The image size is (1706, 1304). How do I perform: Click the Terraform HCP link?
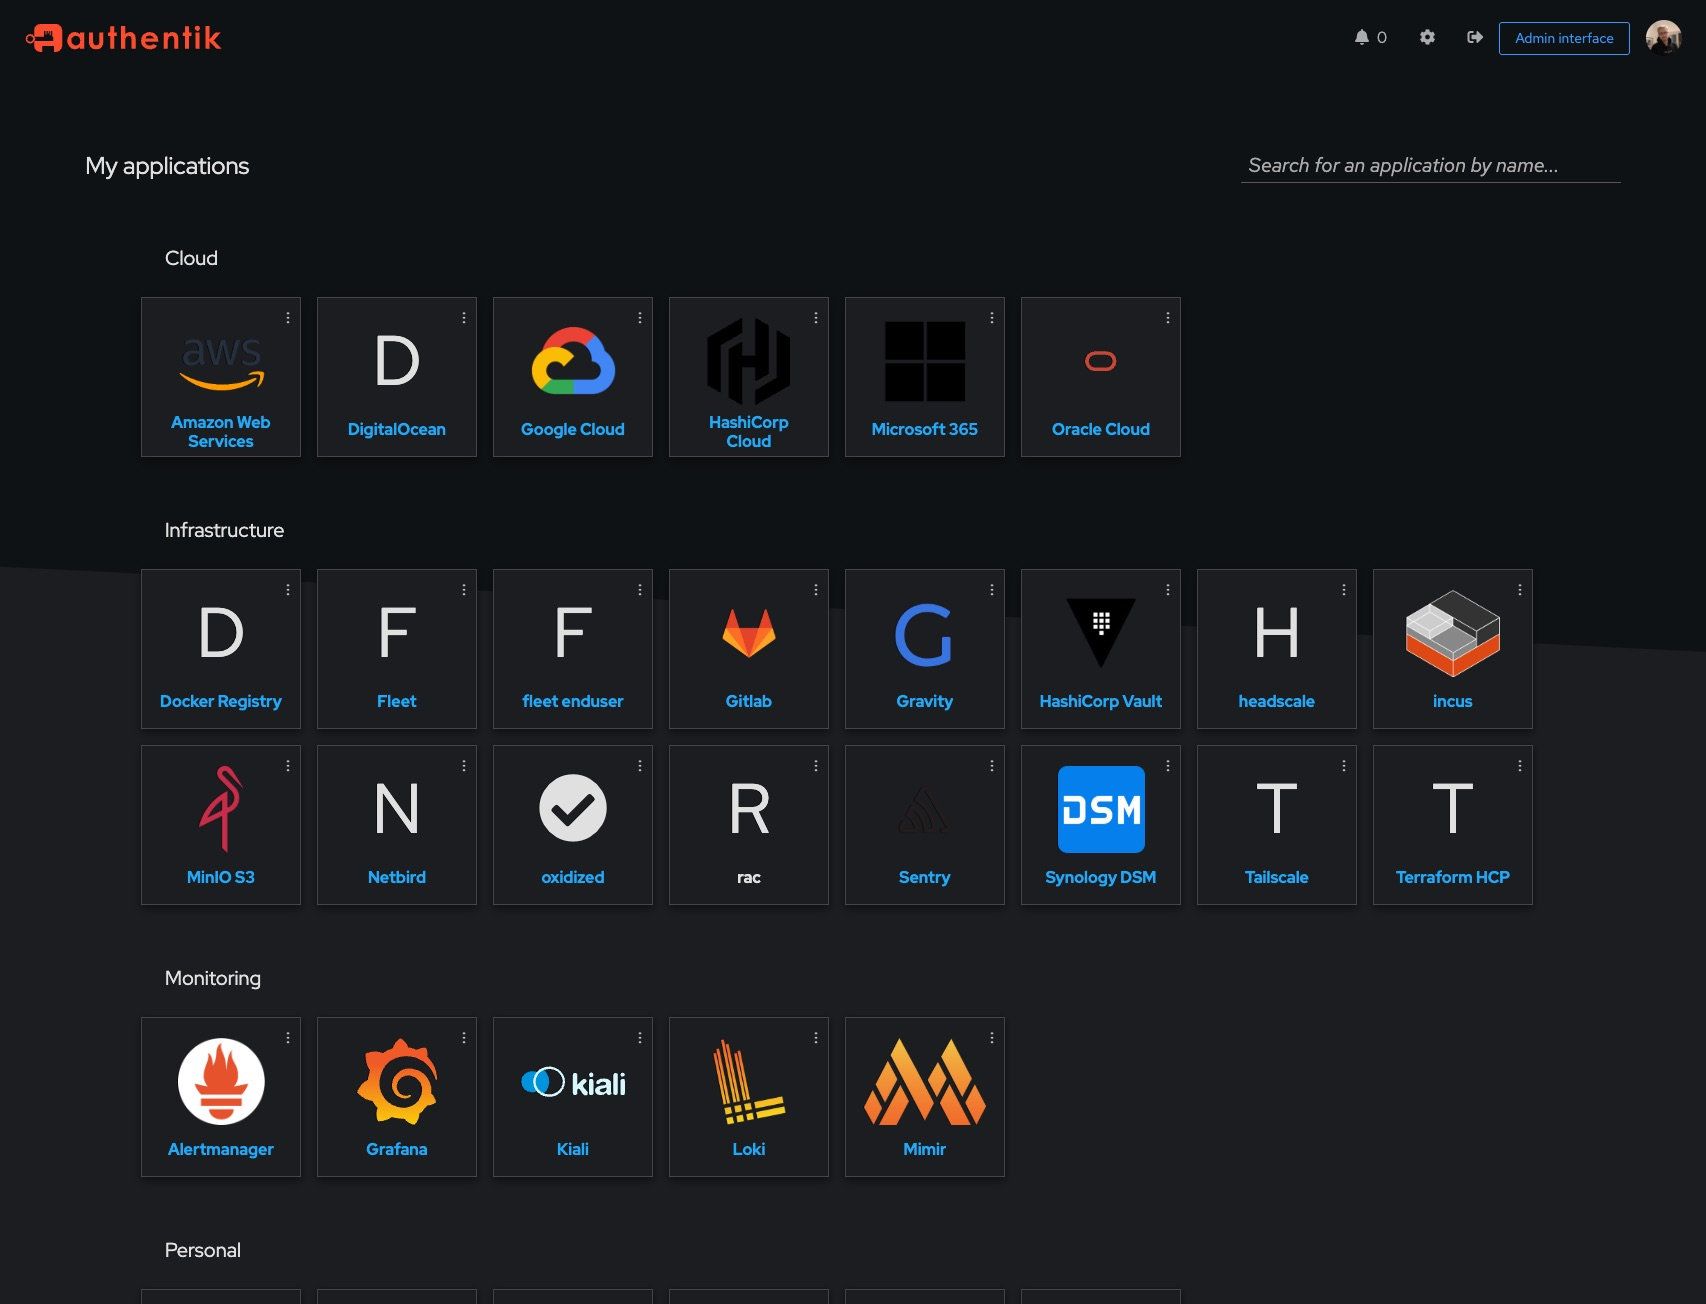point(1453,877)
